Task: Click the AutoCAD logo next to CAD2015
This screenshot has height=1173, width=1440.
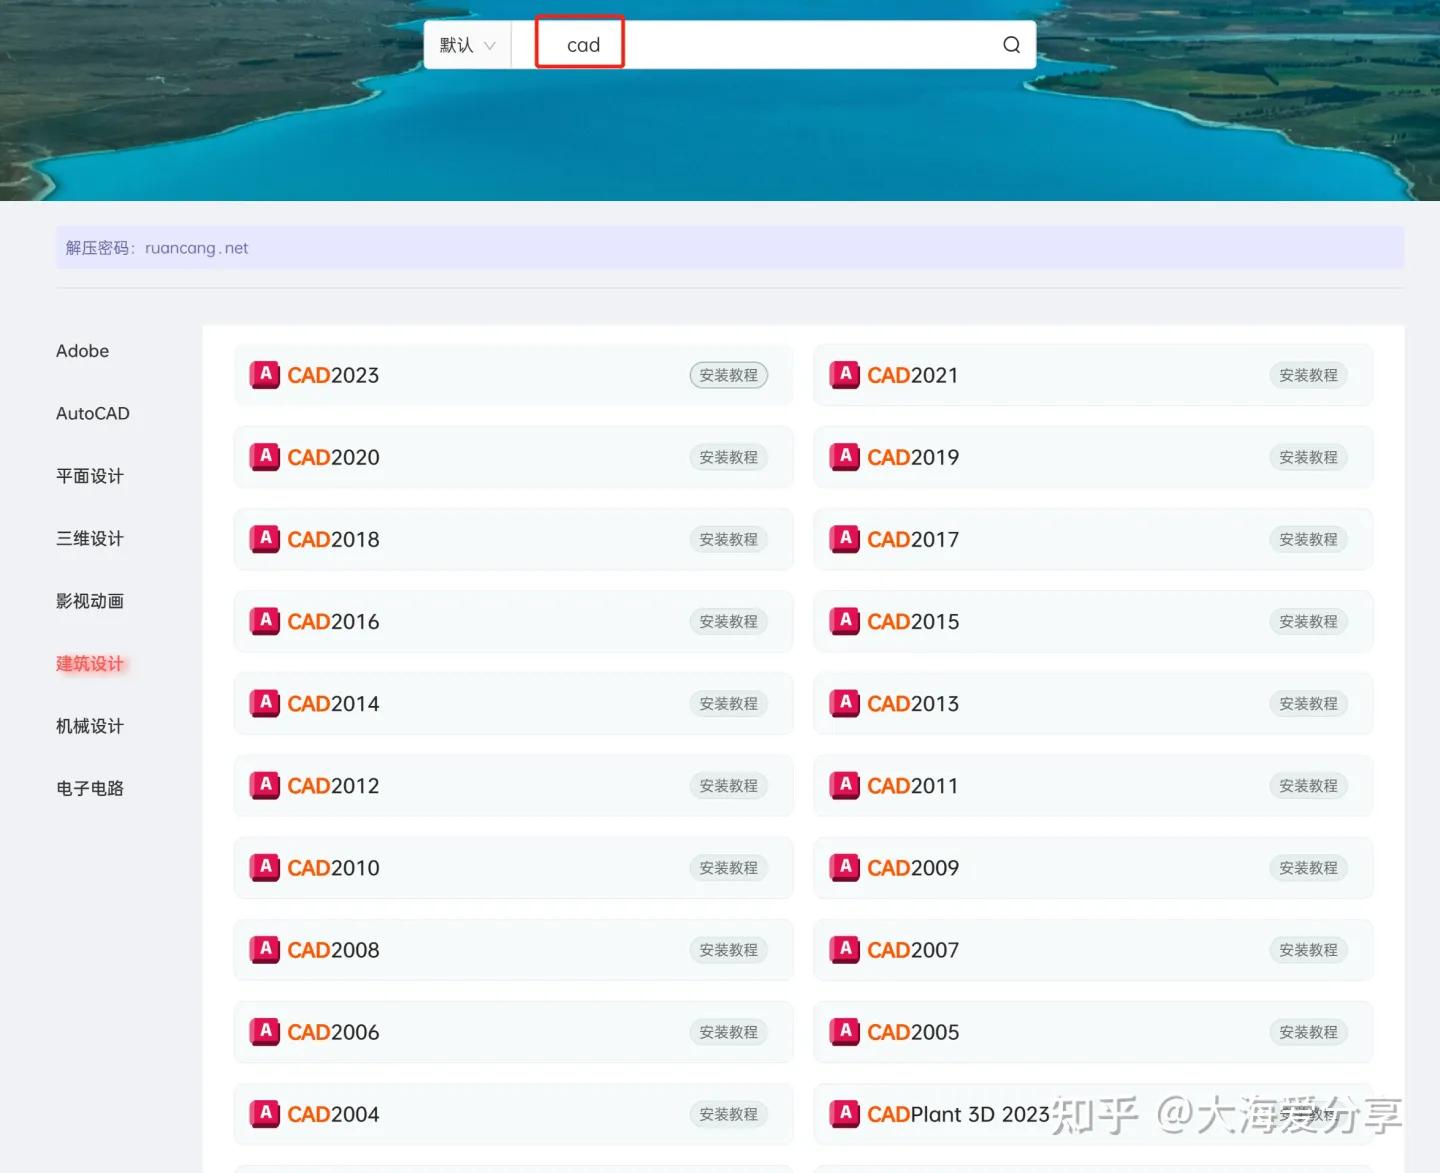Action: [x=845, y=621]
